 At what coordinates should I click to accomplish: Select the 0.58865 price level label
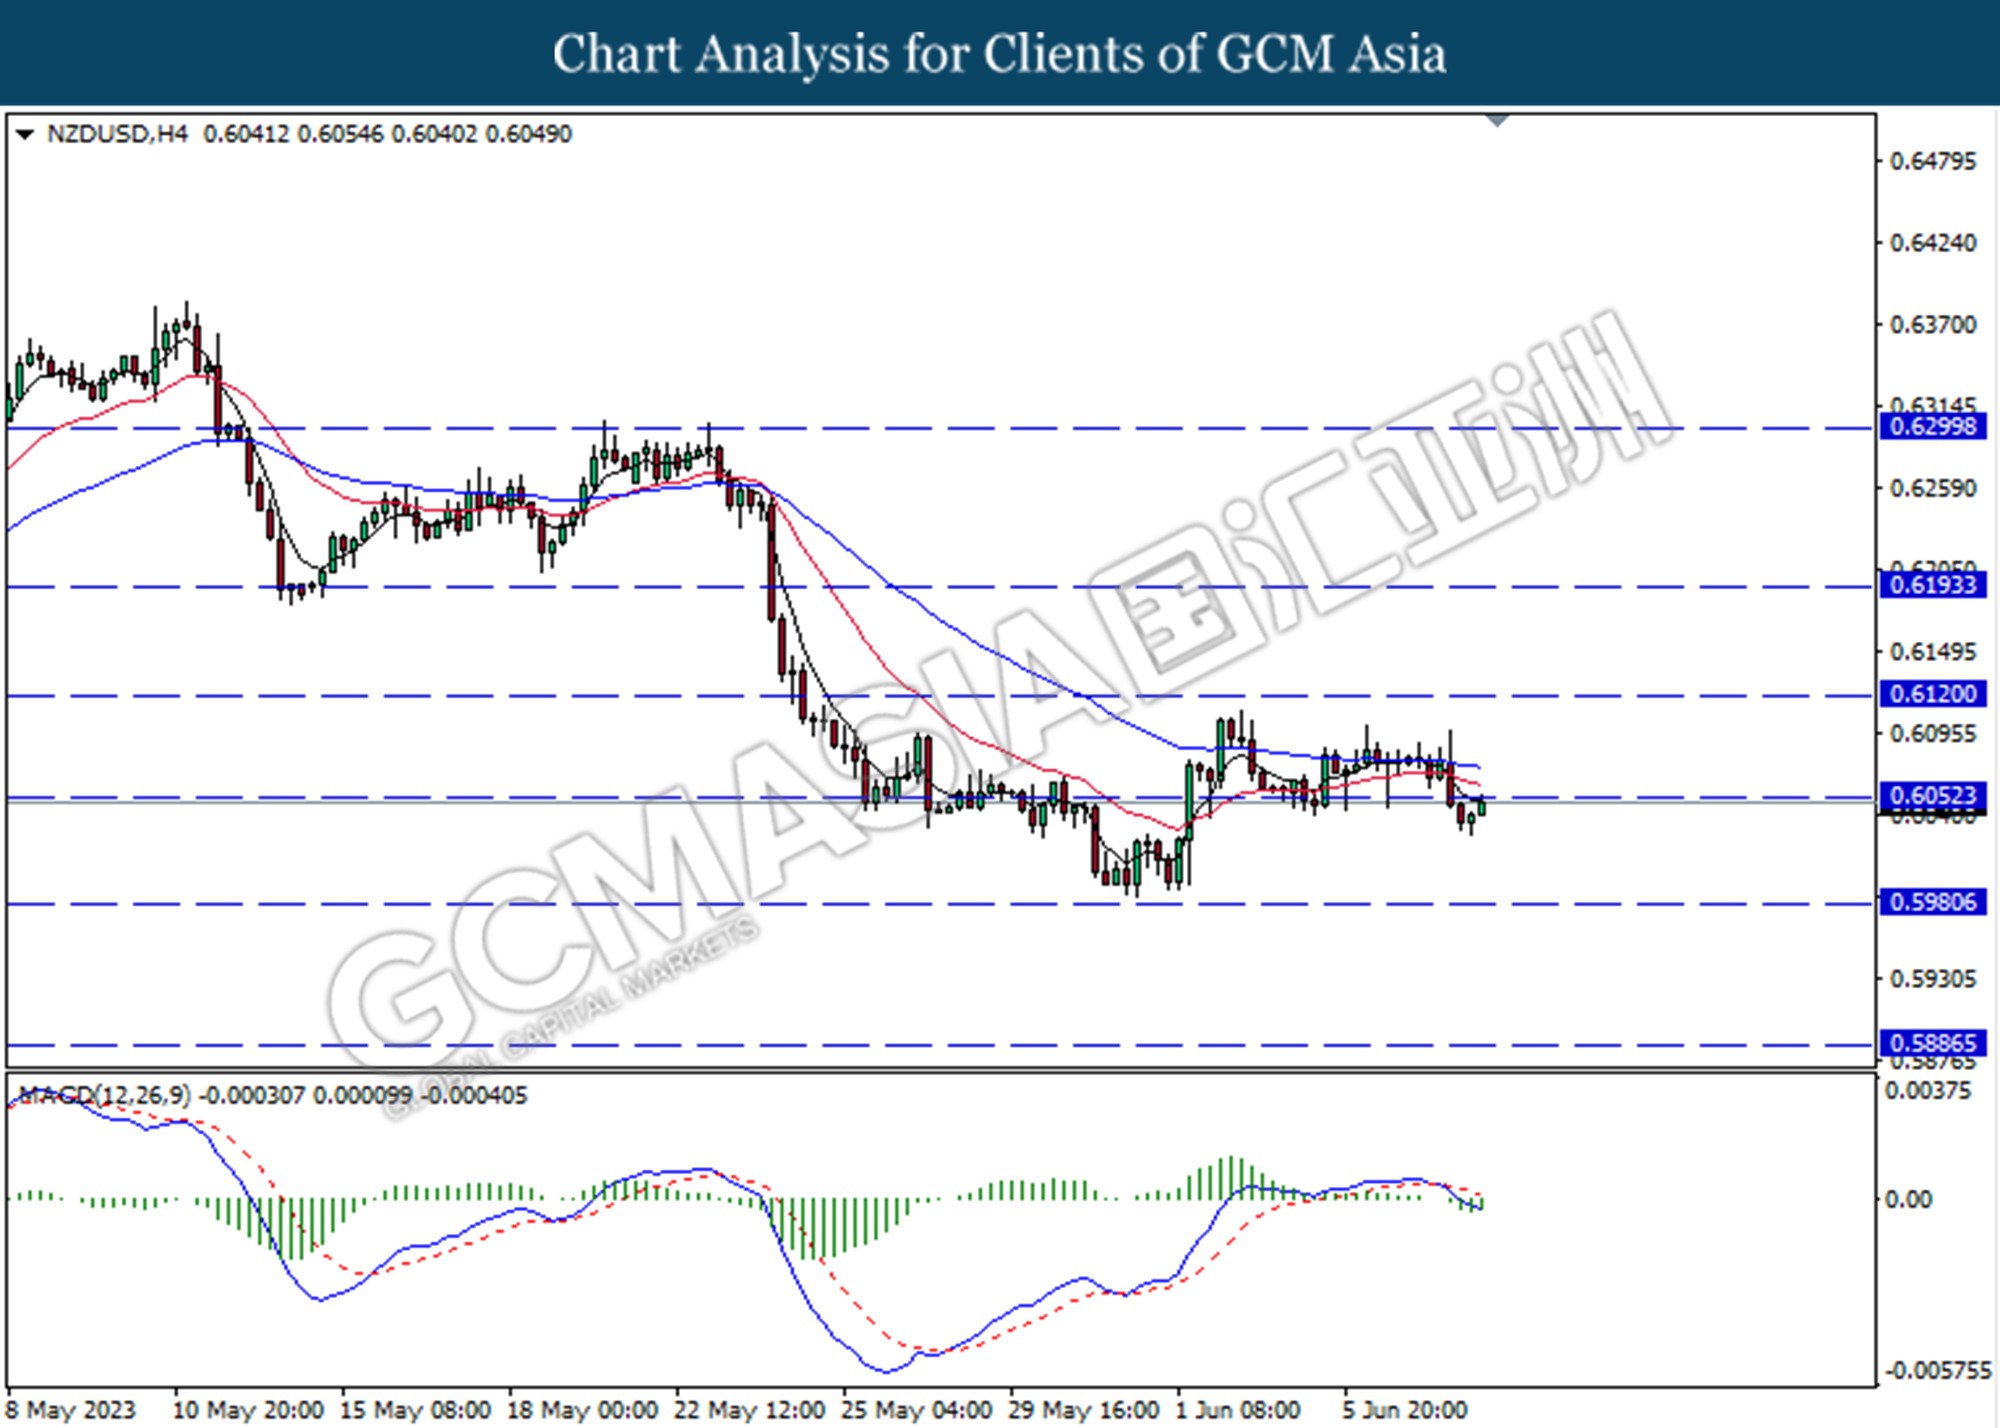[x=1933, y=1043]
